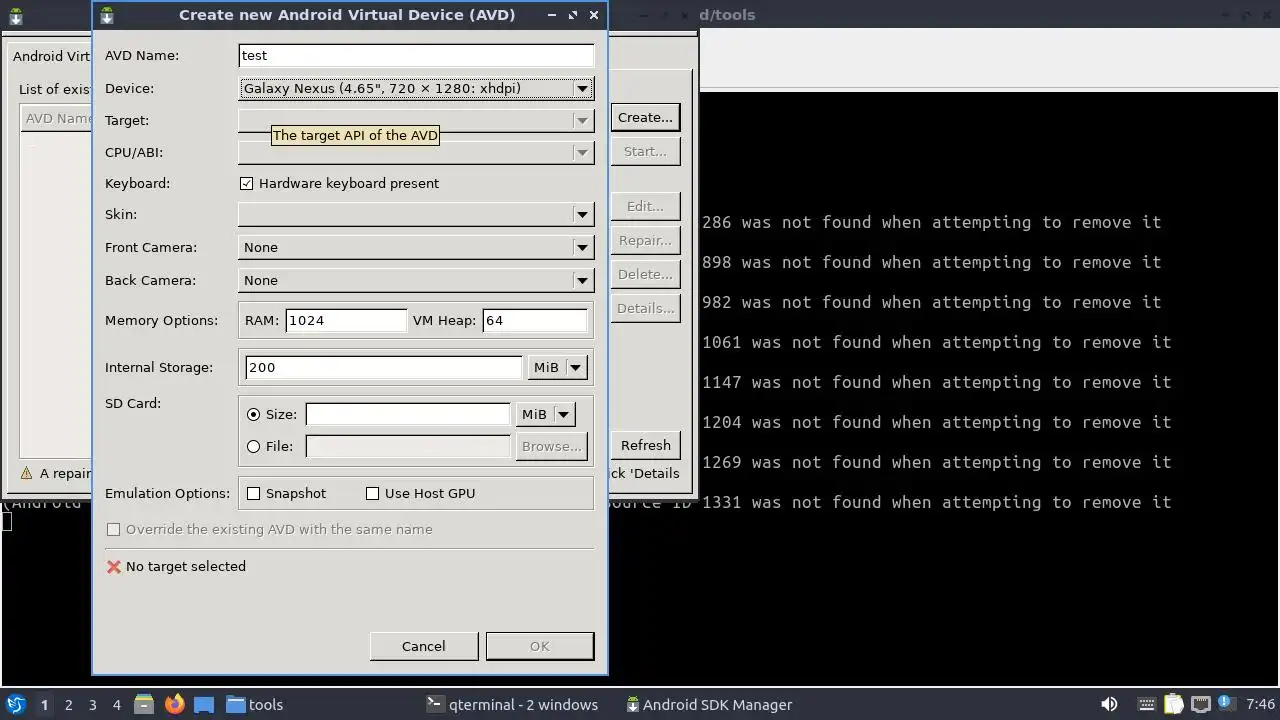Click the Refresh button in AVD Manager
This screenshot has height=720, width=1280.
(645, 445)
